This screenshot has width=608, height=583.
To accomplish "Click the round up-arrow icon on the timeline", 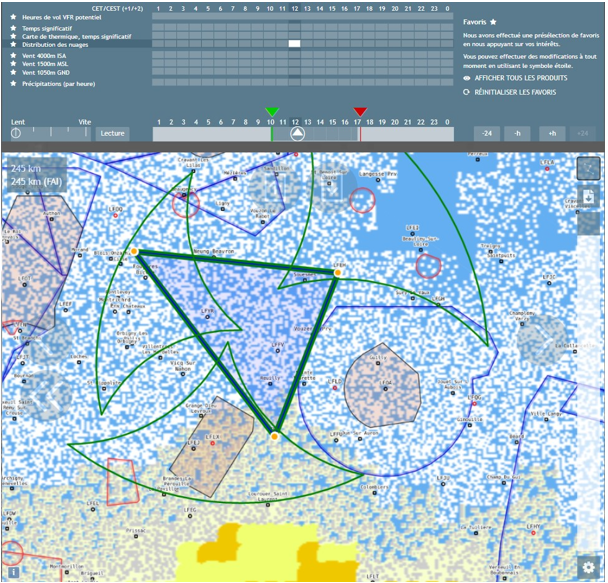I will (297, 133).
